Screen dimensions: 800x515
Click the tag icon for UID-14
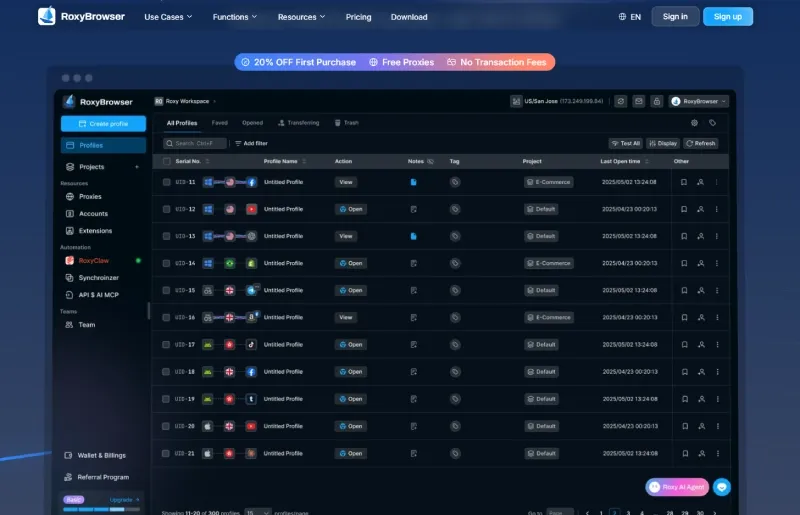click(455, 263)
